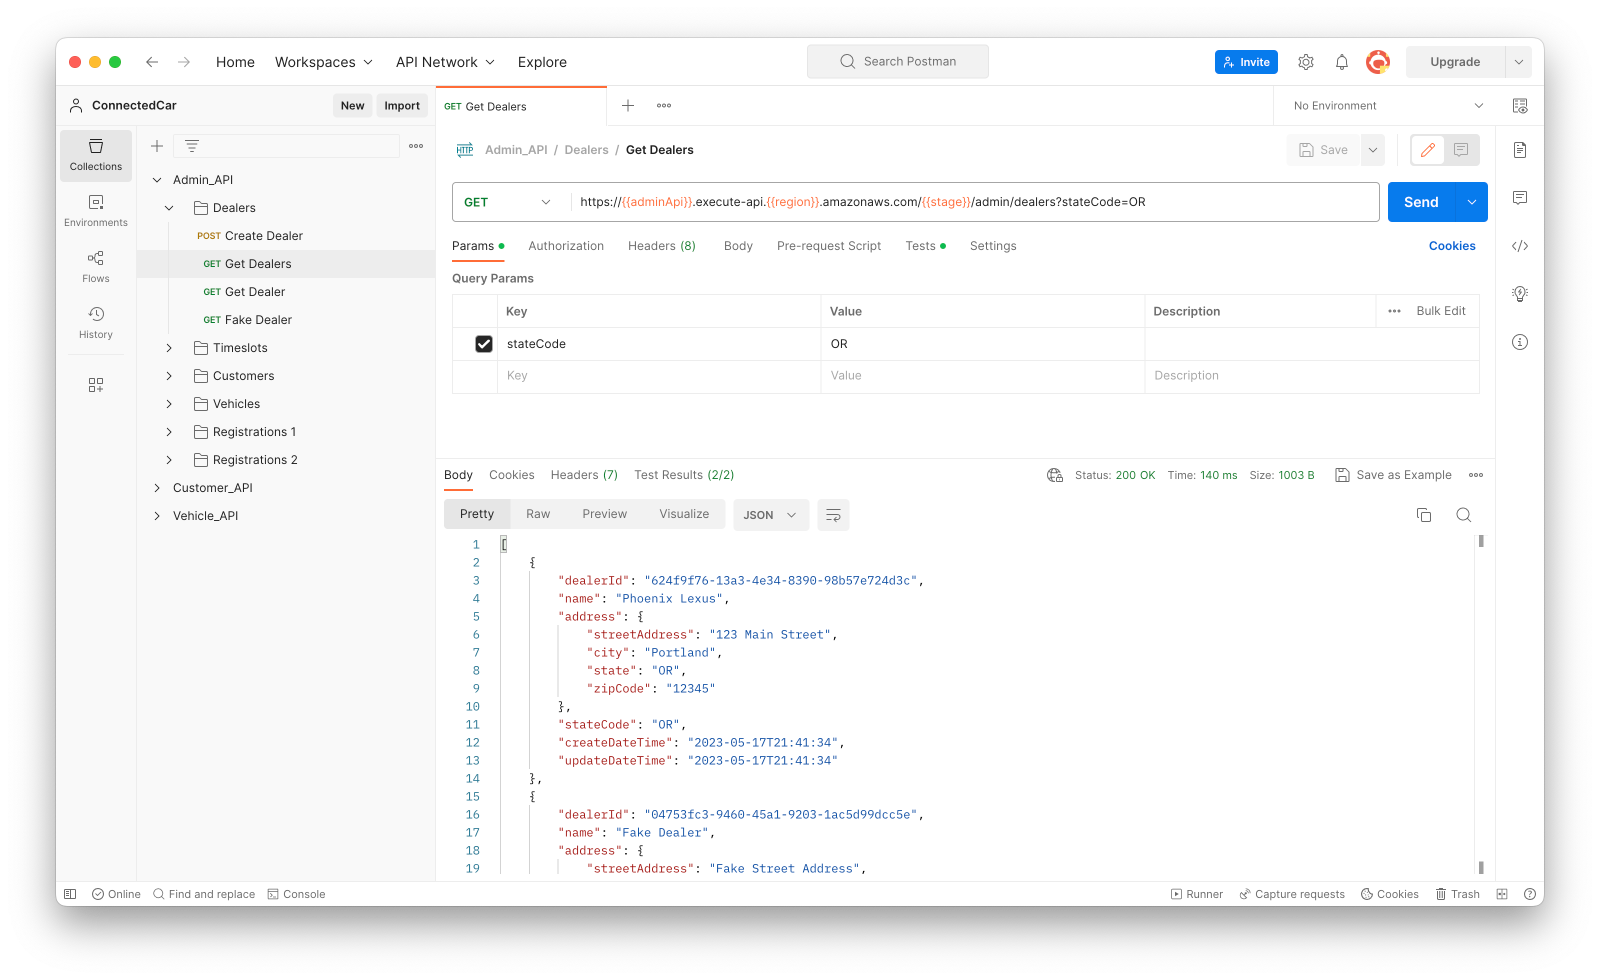This screenshot has width=1600, height=980.
Task: Open the Upgrade dropdown arrow
Action: (x=1518, y=62)
